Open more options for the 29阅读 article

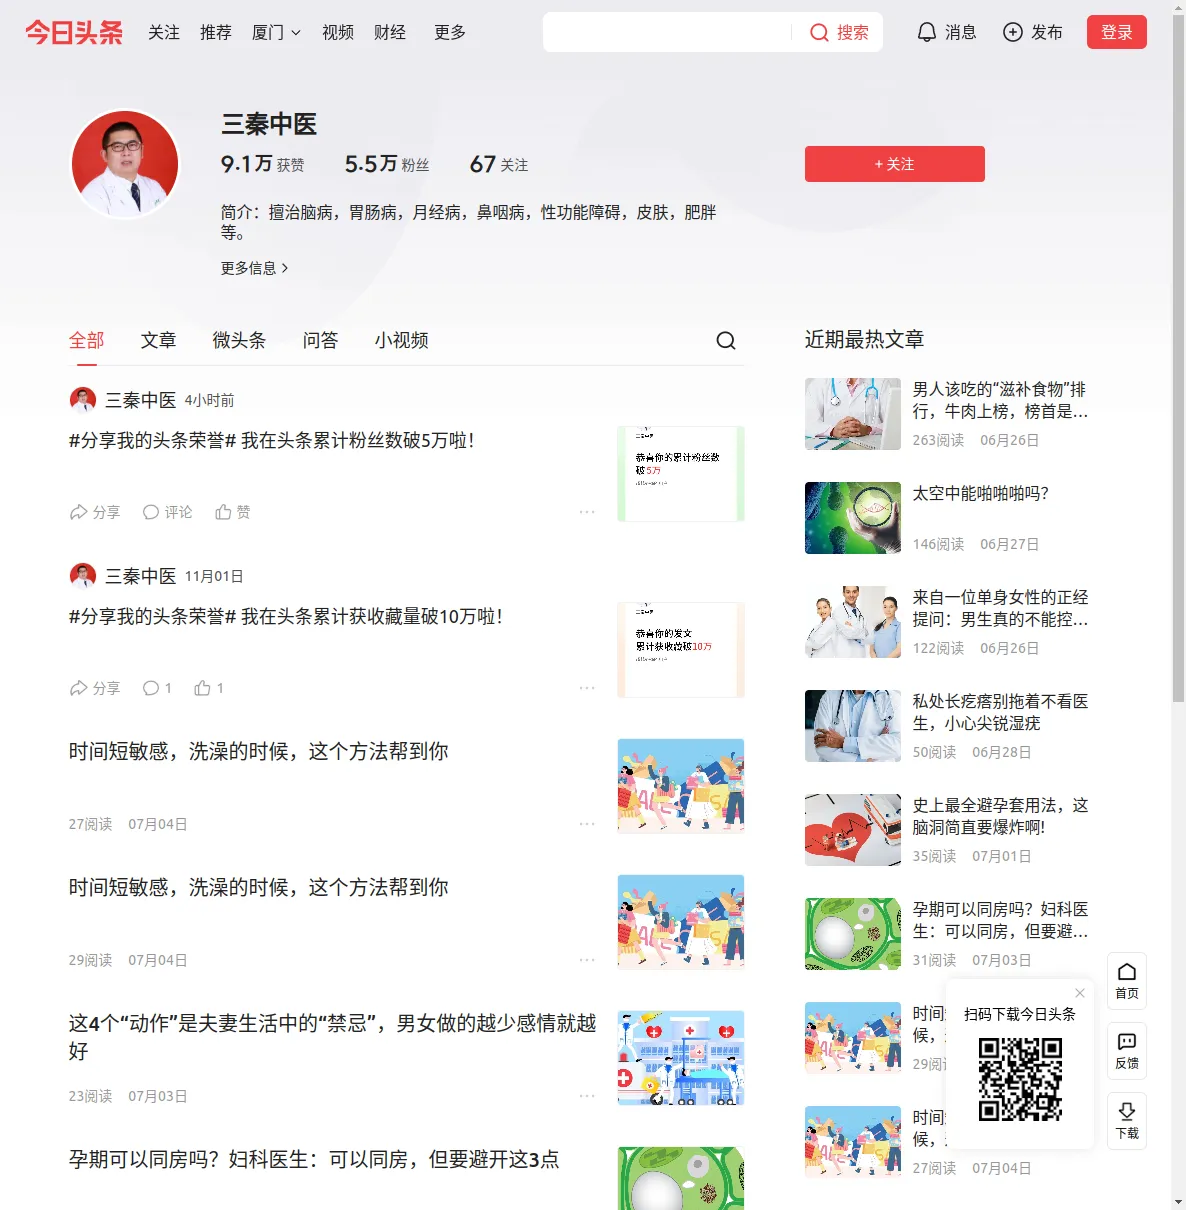(x=587, y=960)
